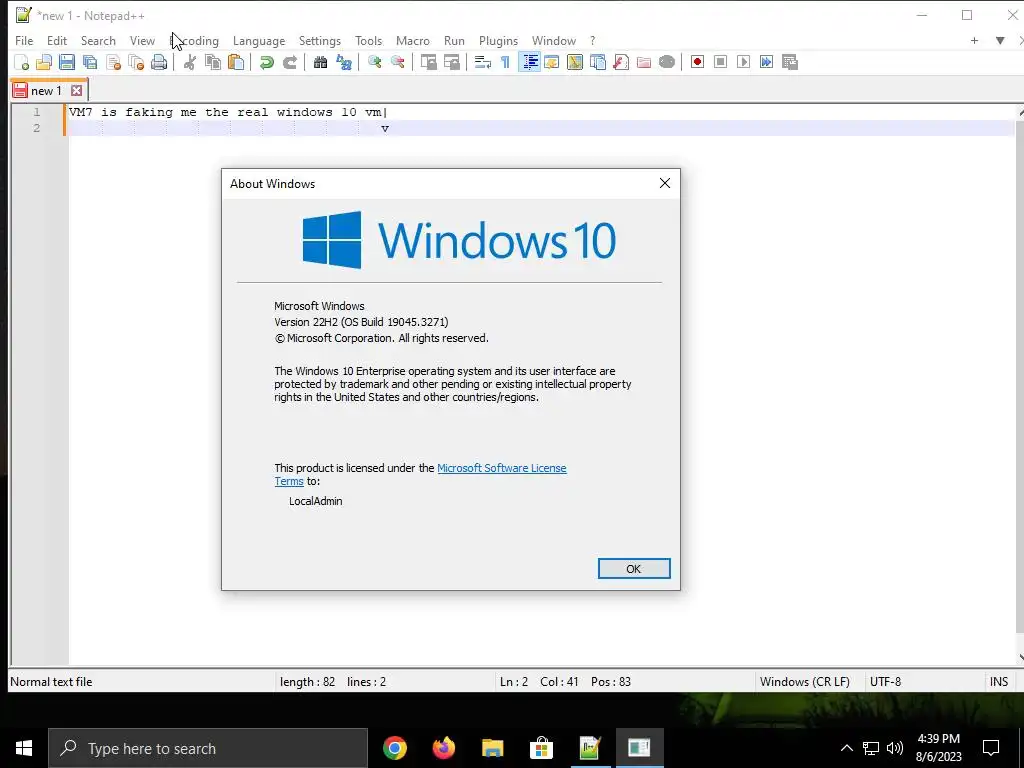1024x768 pixels.
Task: Open the Settings menu
Action: [x=320, y=40]
